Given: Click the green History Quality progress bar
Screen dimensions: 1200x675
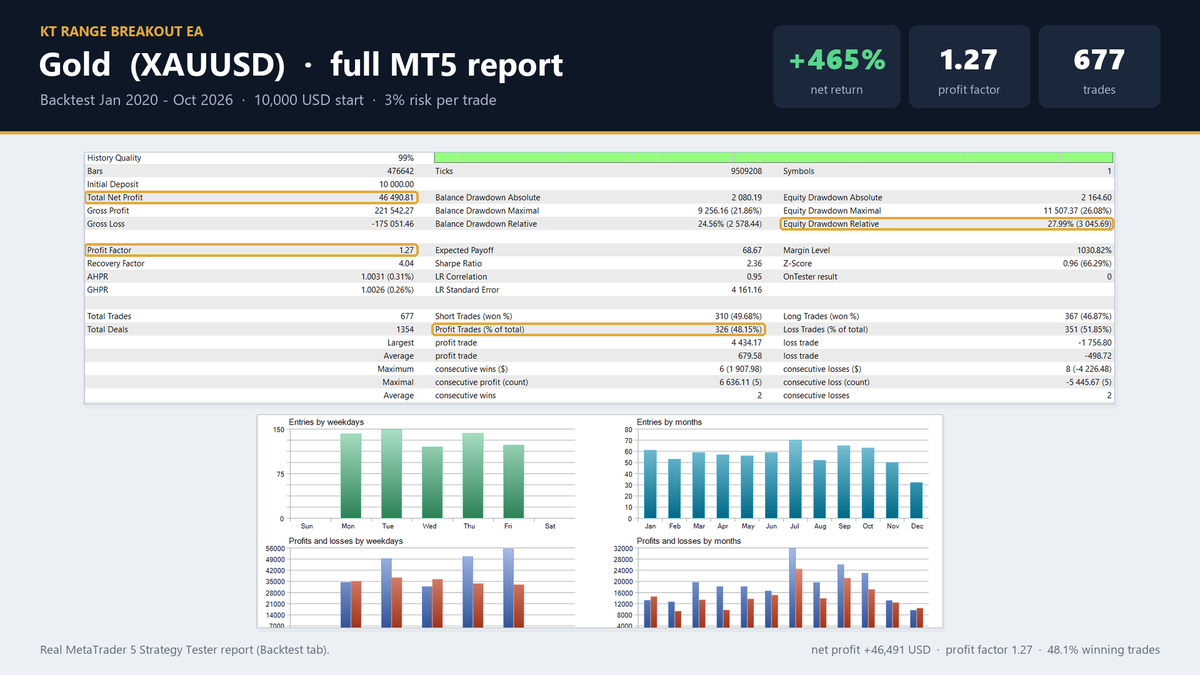Looking at the screenshot, I should click(774, 158).
